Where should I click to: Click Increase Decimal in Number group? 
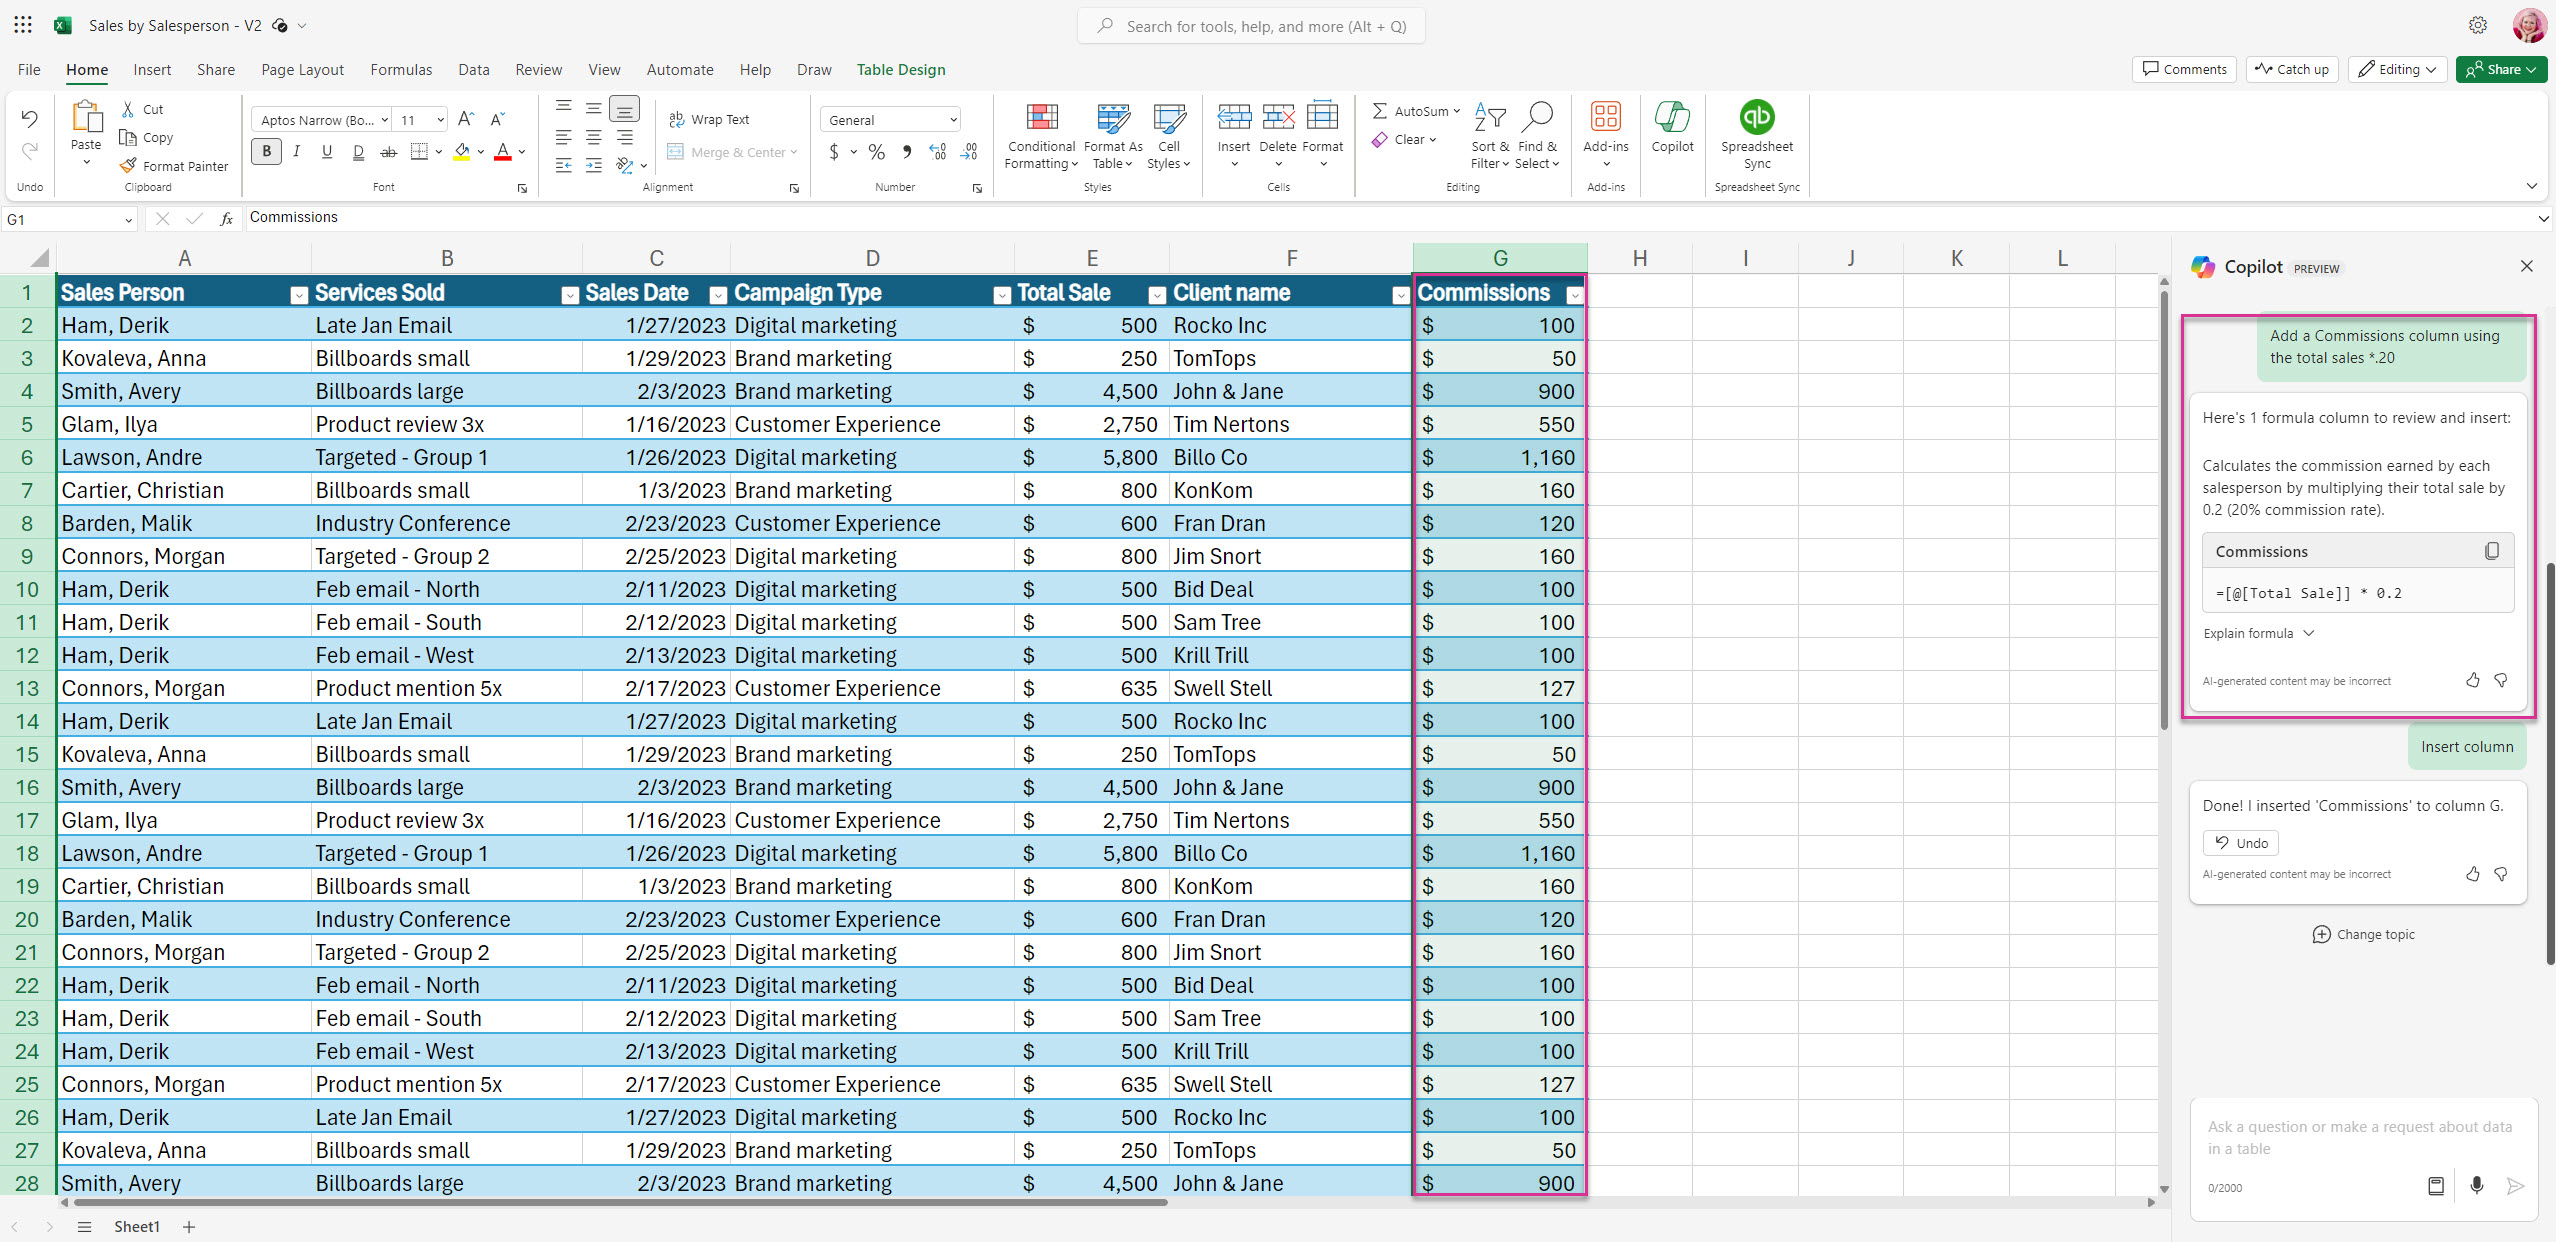[x=937, y=151]
